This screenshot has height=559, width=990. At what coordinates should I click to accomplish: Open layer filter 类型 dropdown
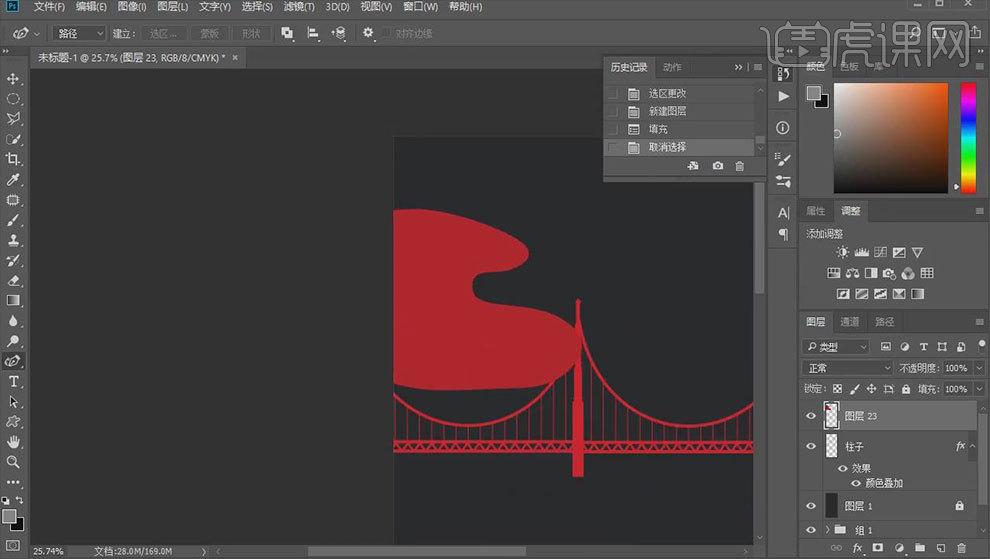pos(836,346)
